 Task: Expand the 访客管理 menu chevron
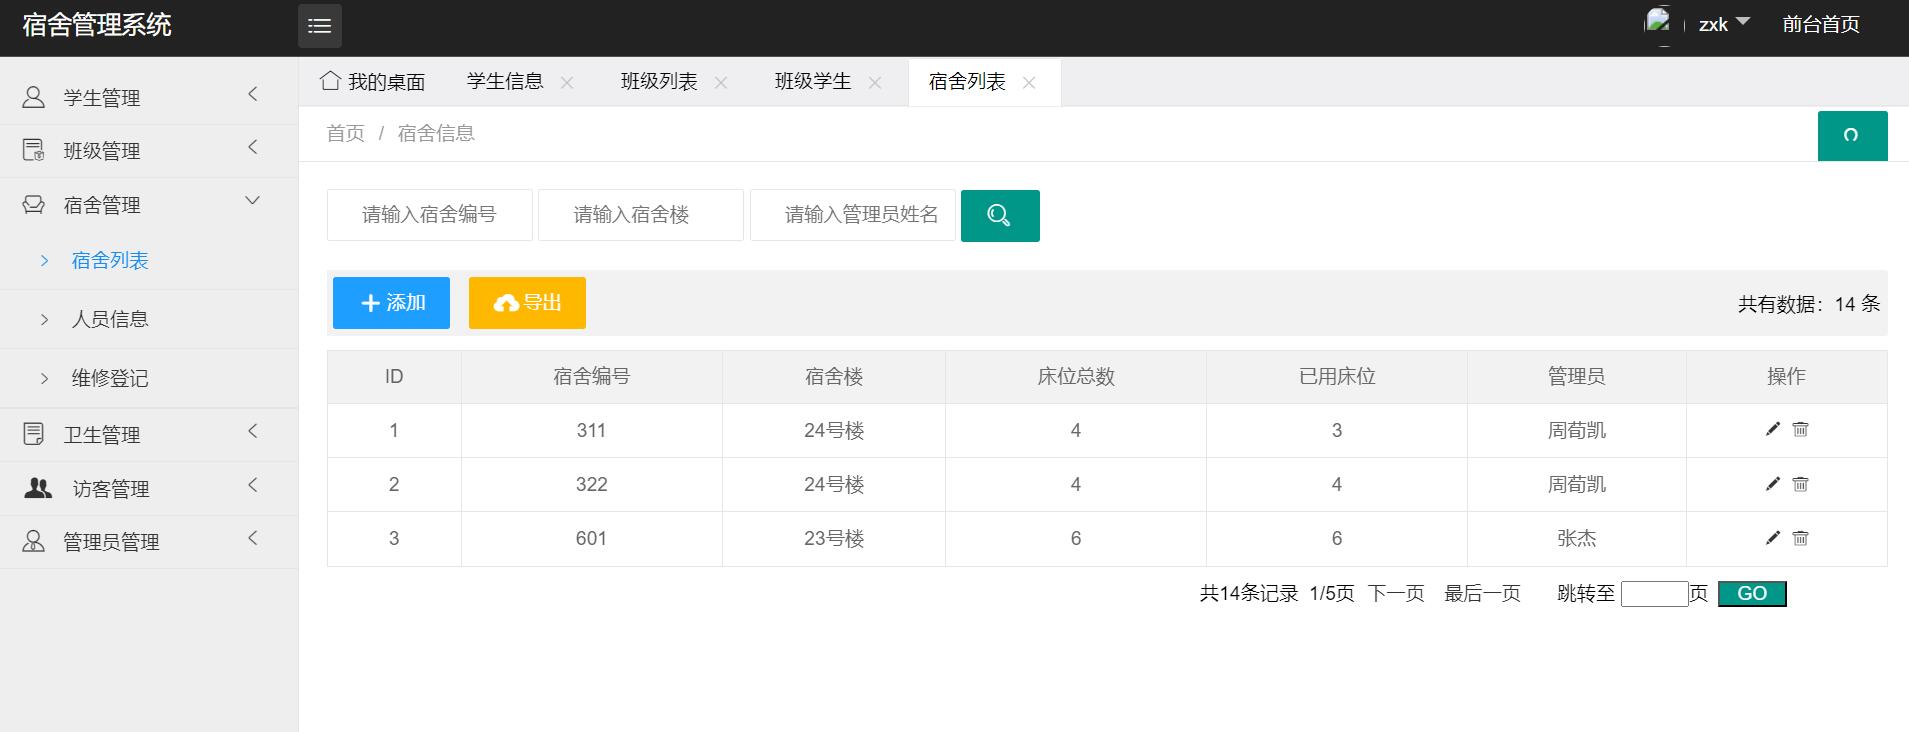[253, 485]
